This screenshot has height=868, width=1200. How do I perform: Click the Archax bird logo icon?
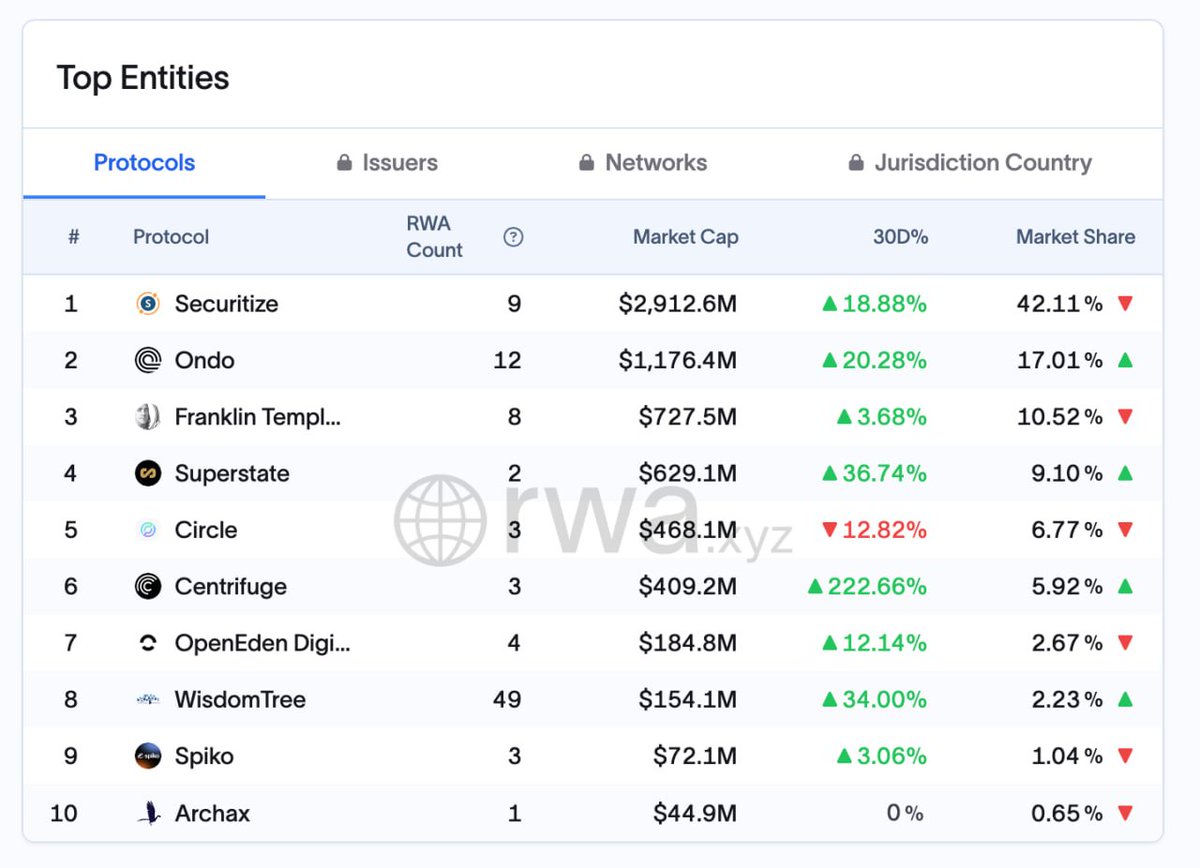pyautogui.click(x=148, y=813)
